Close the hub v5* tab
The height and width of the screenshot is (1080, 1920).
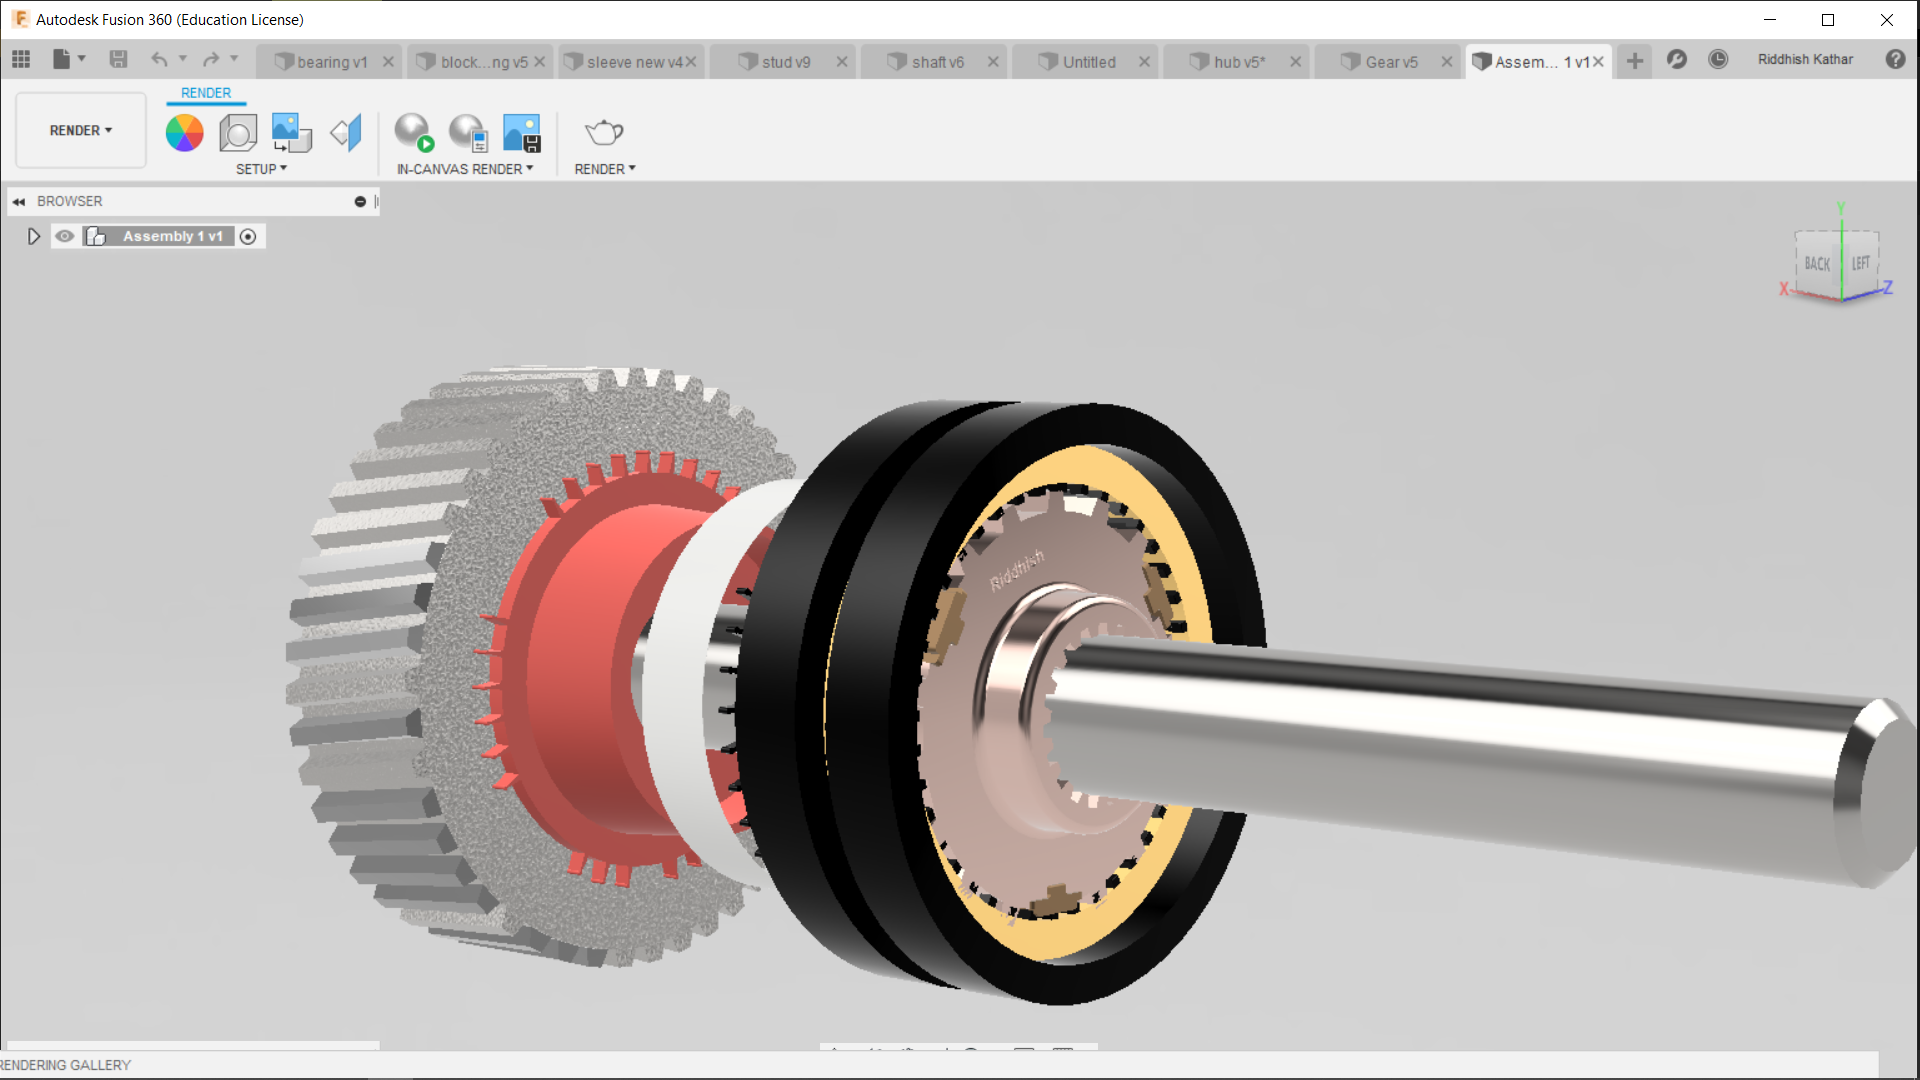point(1295,62)
